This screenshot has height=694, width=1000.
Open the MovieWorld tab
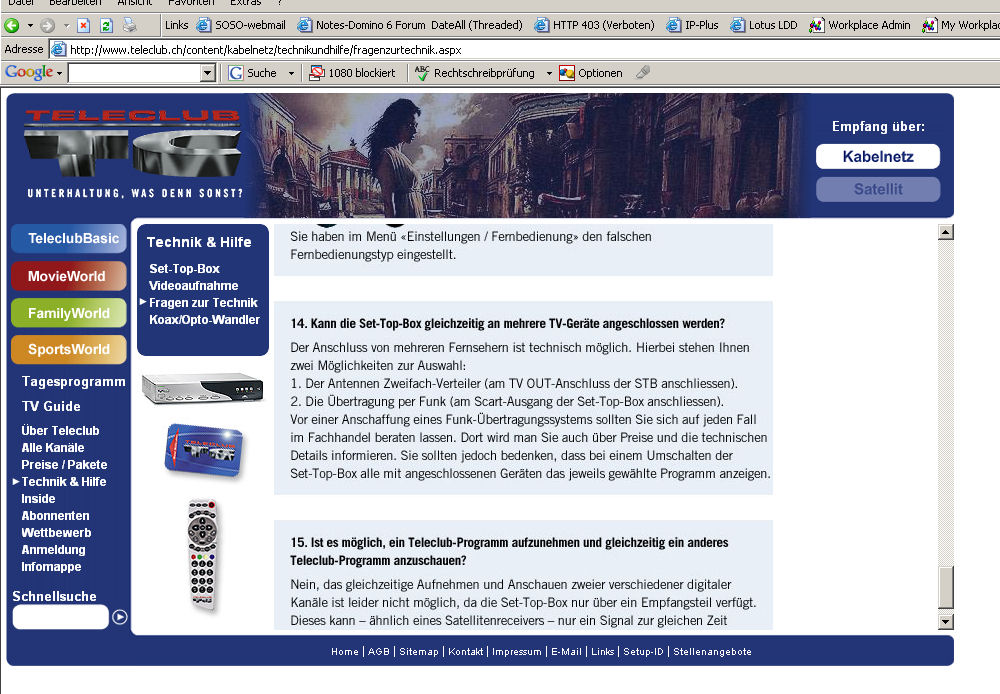coord(68,276)
